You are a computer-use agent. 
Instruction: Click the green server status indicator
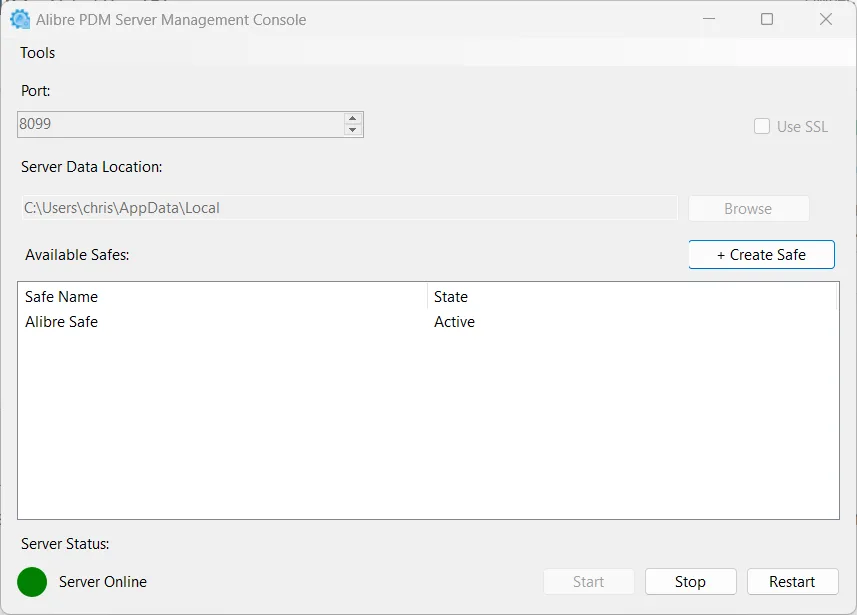click(x=32, y=582)
